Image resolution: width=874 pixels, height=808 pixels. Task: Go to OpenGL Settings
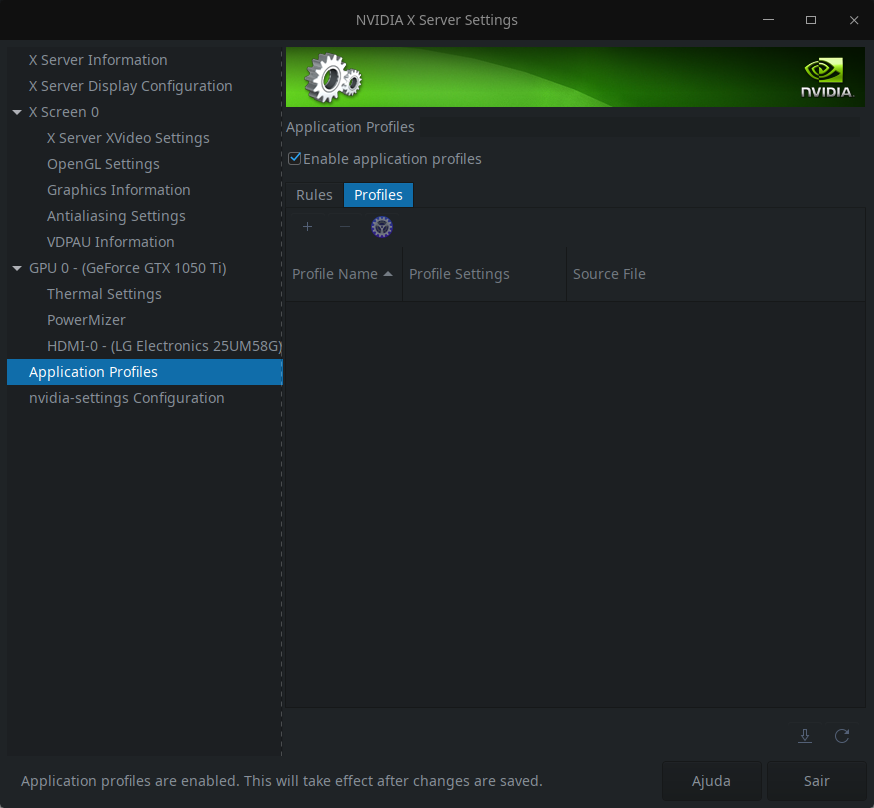click(x=103, y=164)
